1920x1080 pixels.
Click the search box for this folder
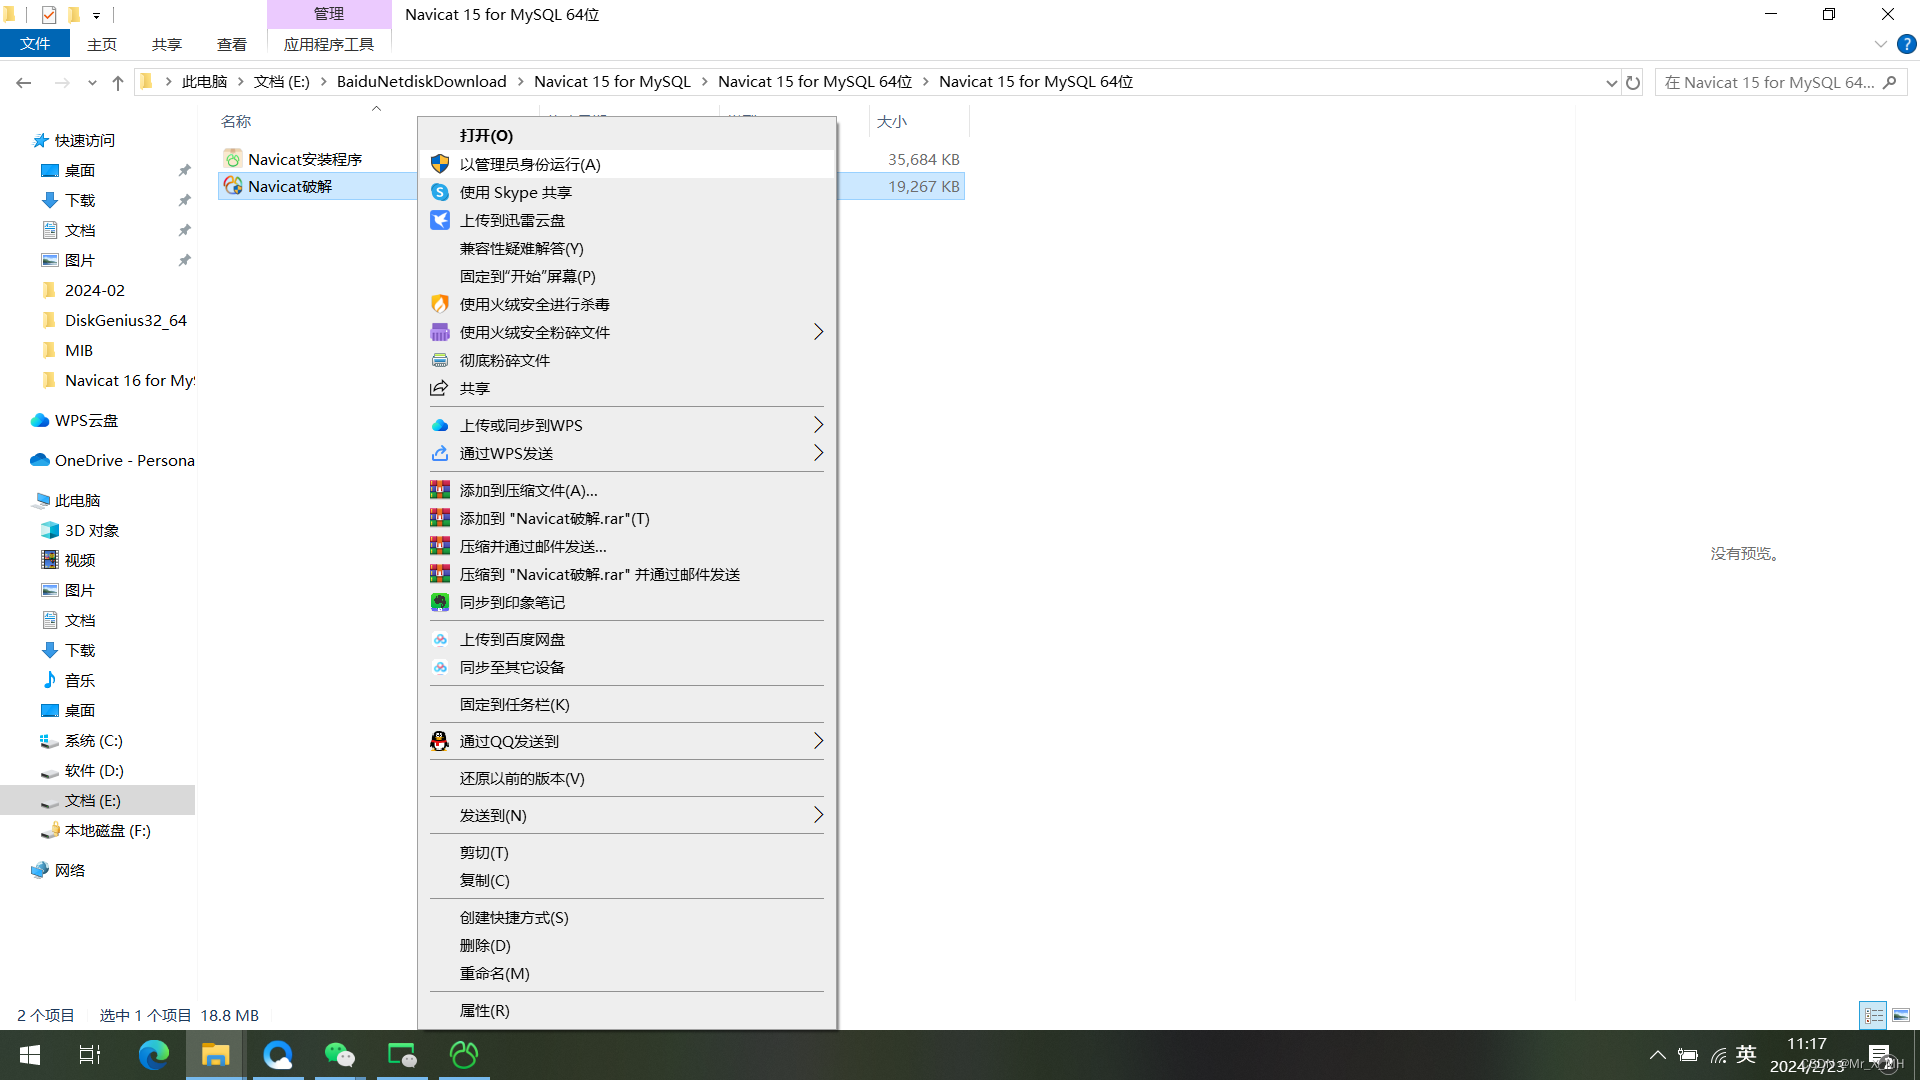pyautogui.click(x=1770, y=82)
